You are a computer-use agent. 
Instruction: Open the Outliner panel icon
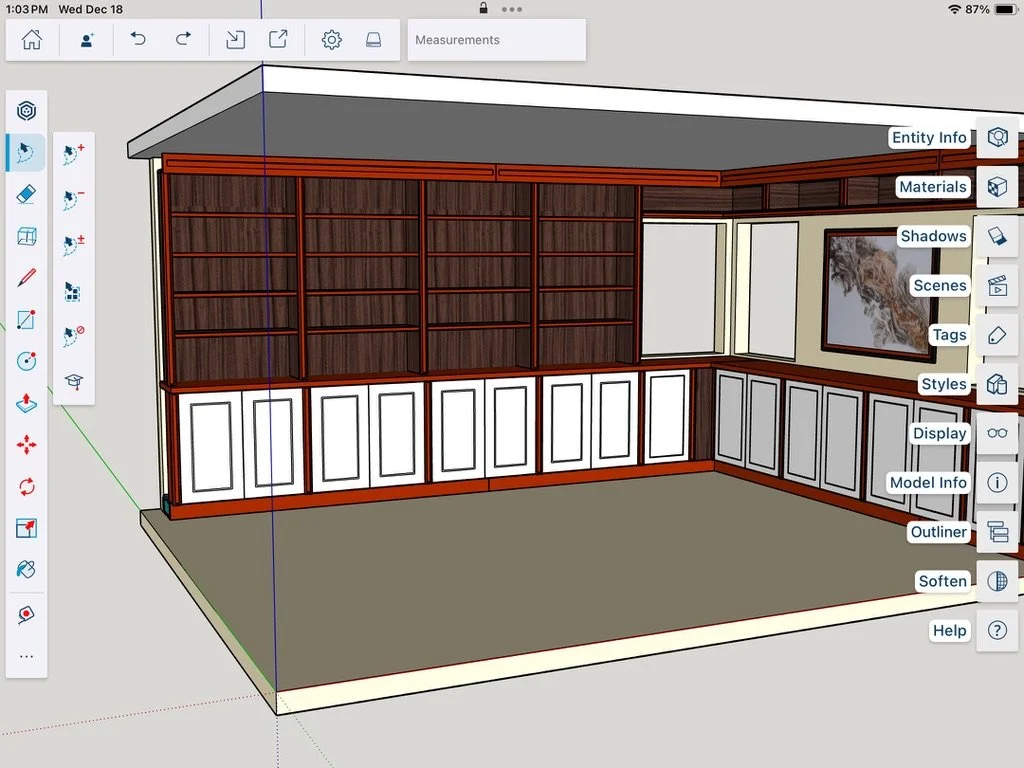coord(997,532)
